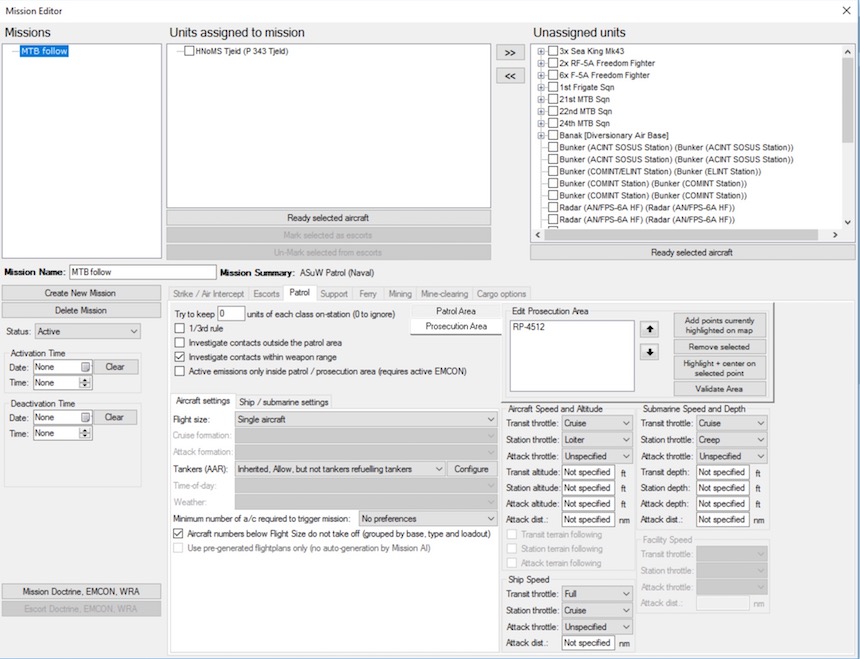Toggle Investigate contacts within weapon range
The width and height of the screenshot is (860, 659).
click(x=179, y=357)
